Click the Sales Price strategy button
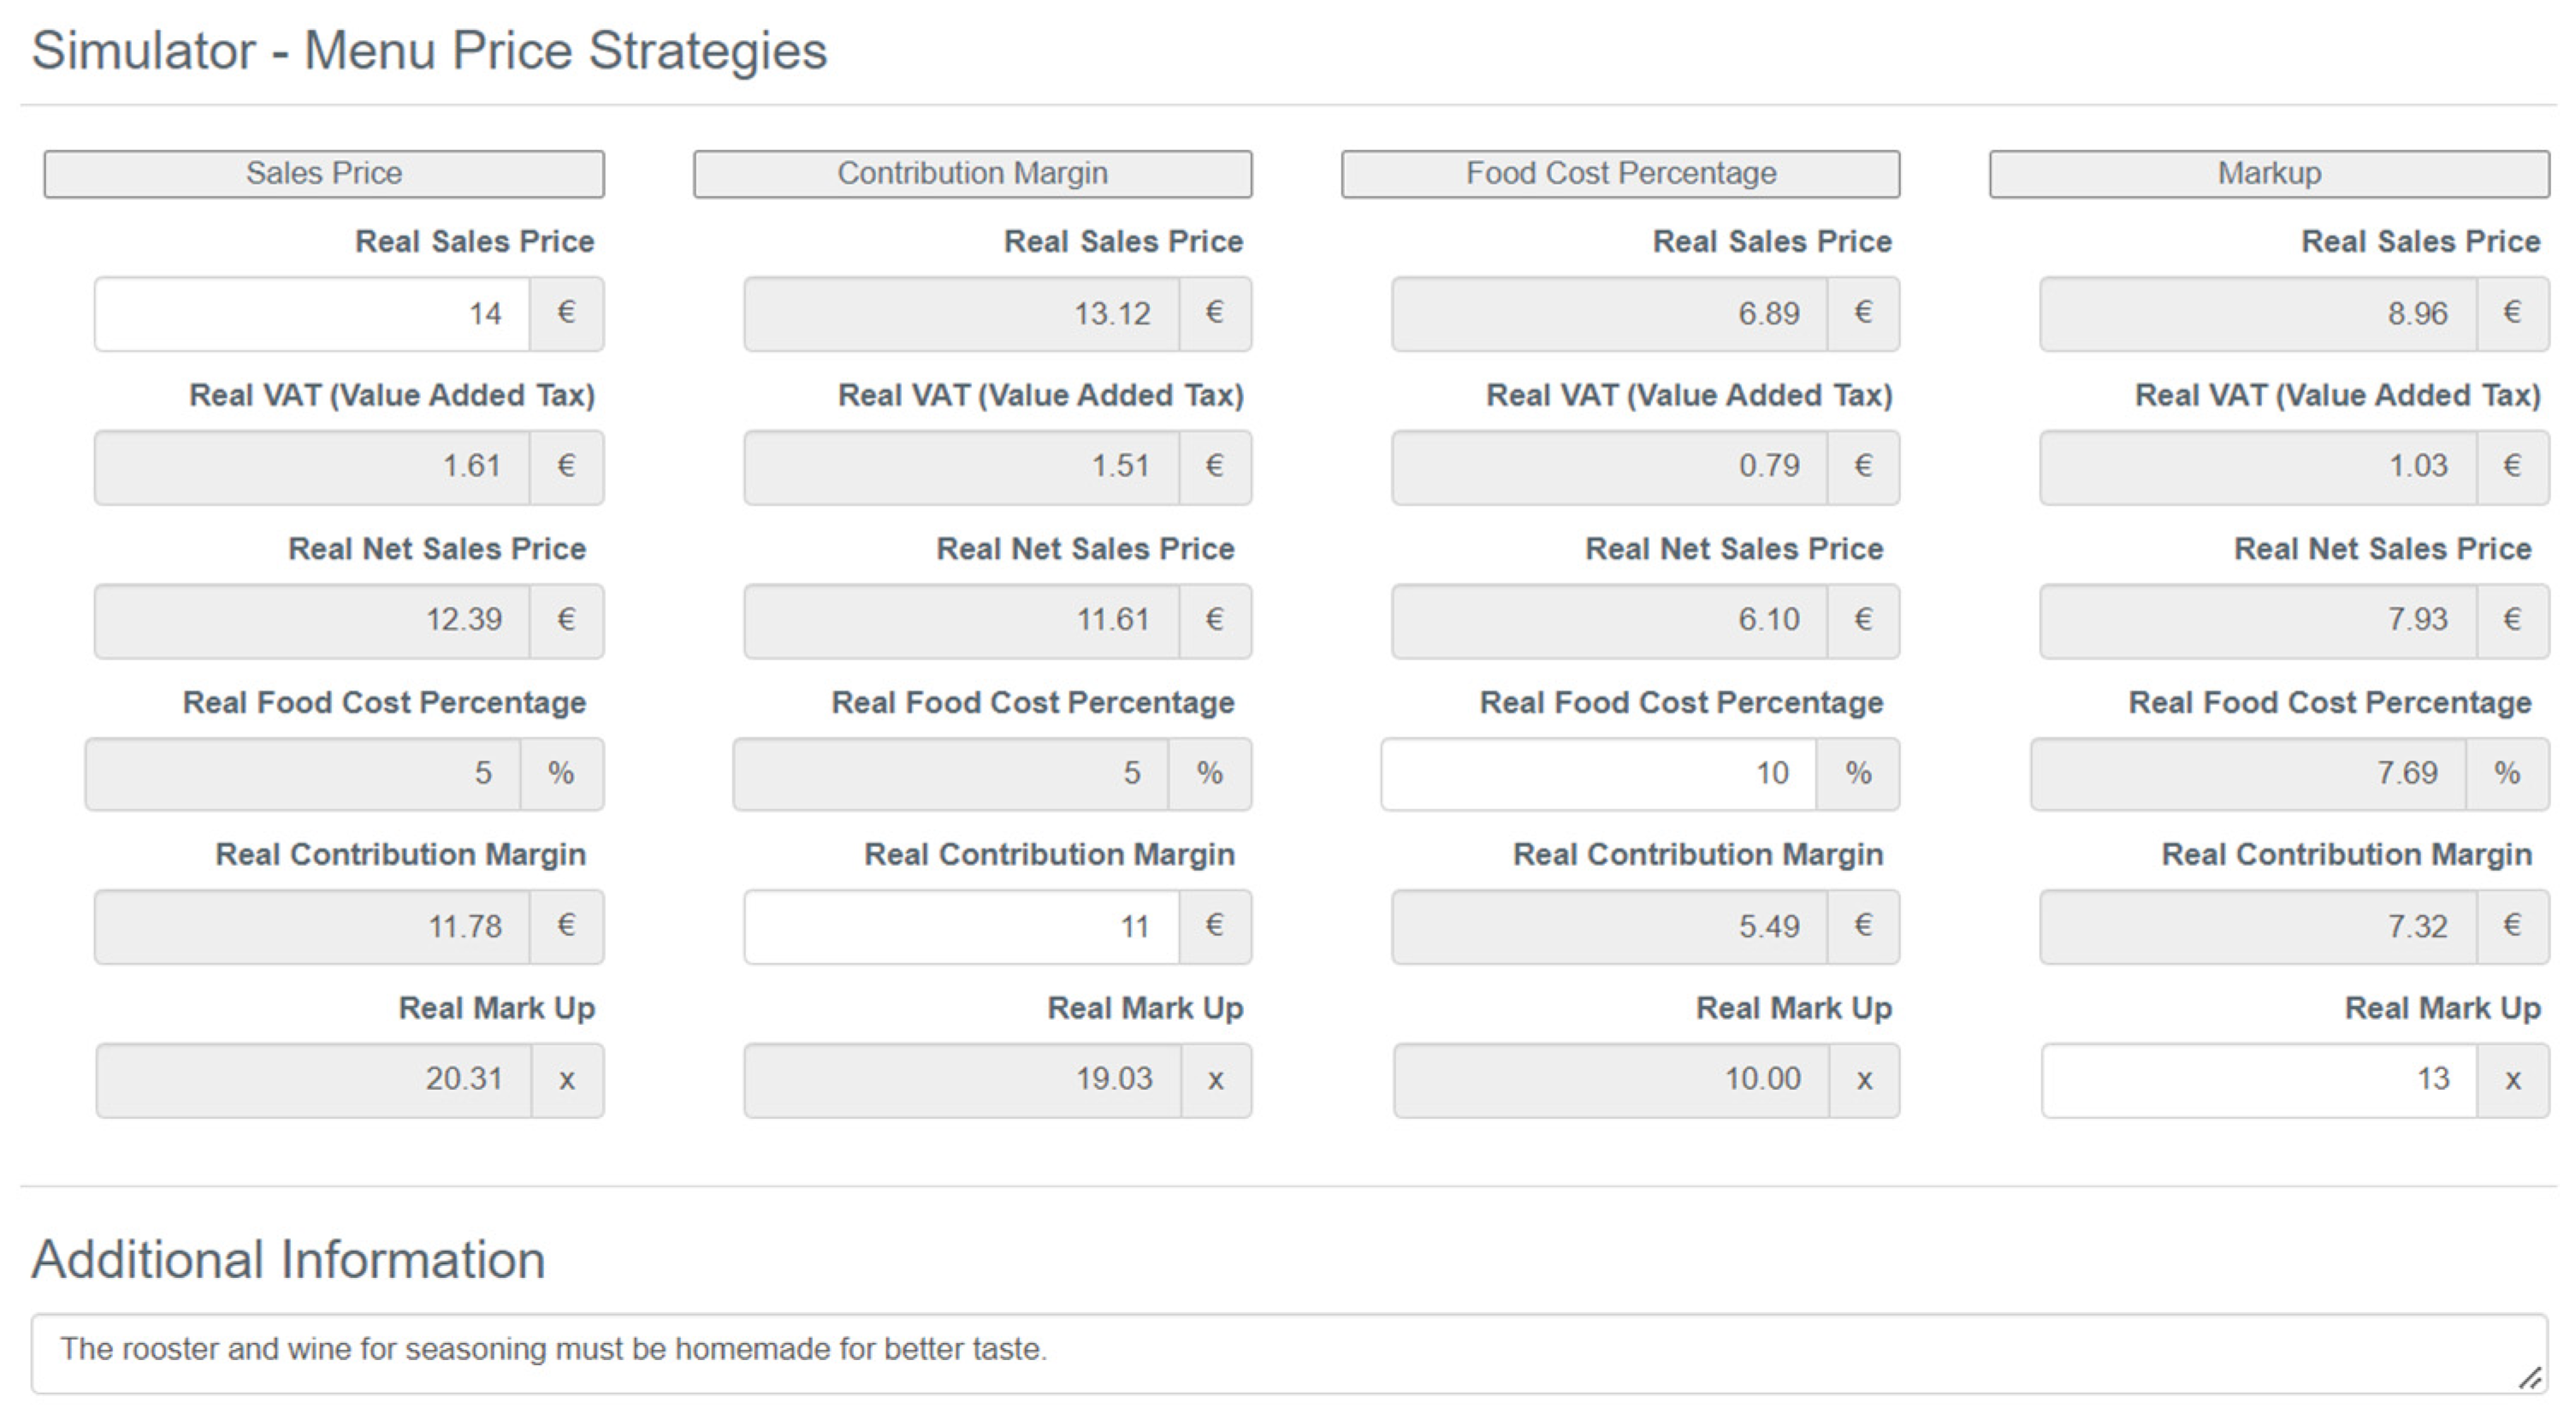 tap(323, 174)
